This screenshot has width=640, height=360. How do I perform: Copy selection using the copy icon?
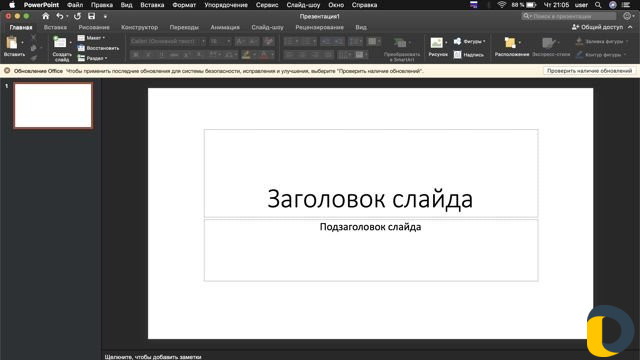(33, 48)
